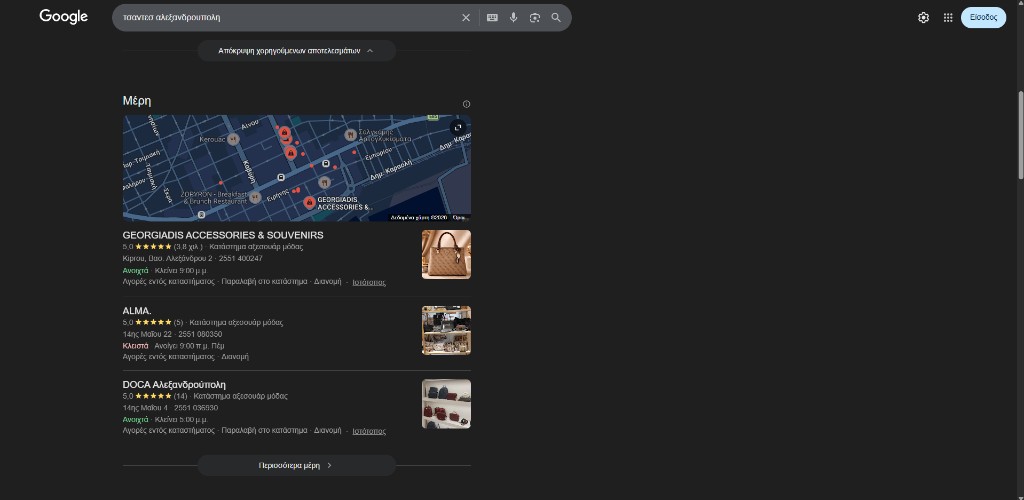1024x500 pixels.
Task: Click the search query input field
Action: point(287,18)
